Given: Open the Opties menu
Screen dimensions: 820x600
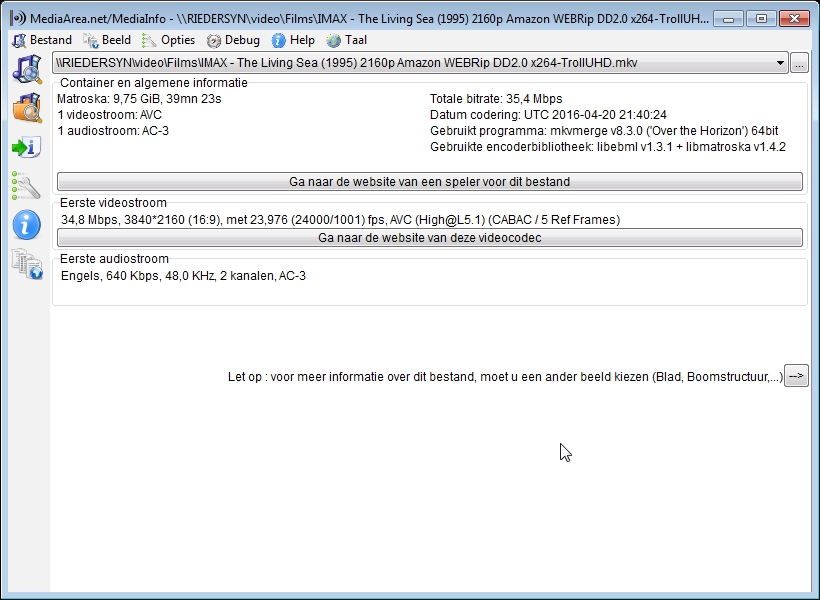Looking at the screenshot, I should tap(168, 40).
